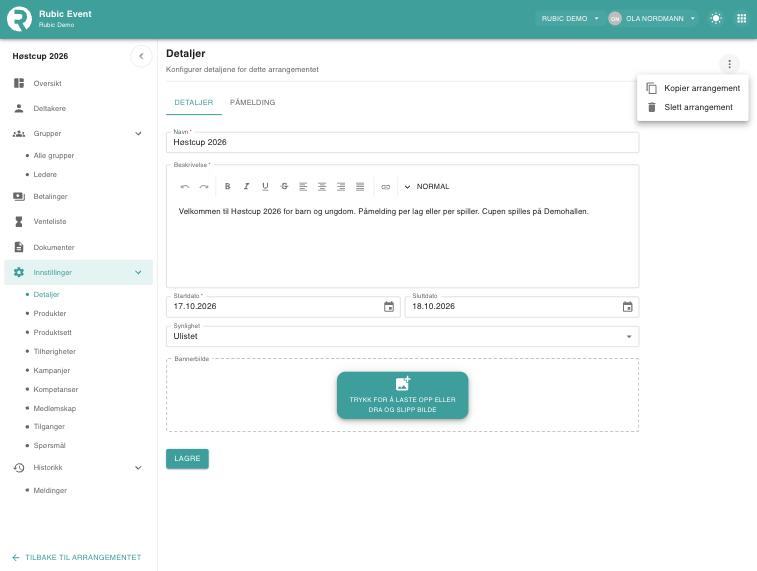The height and width of the screenshot is (571, 757).
Task: Redo edit in description editor
Action: tap(204, 187)
